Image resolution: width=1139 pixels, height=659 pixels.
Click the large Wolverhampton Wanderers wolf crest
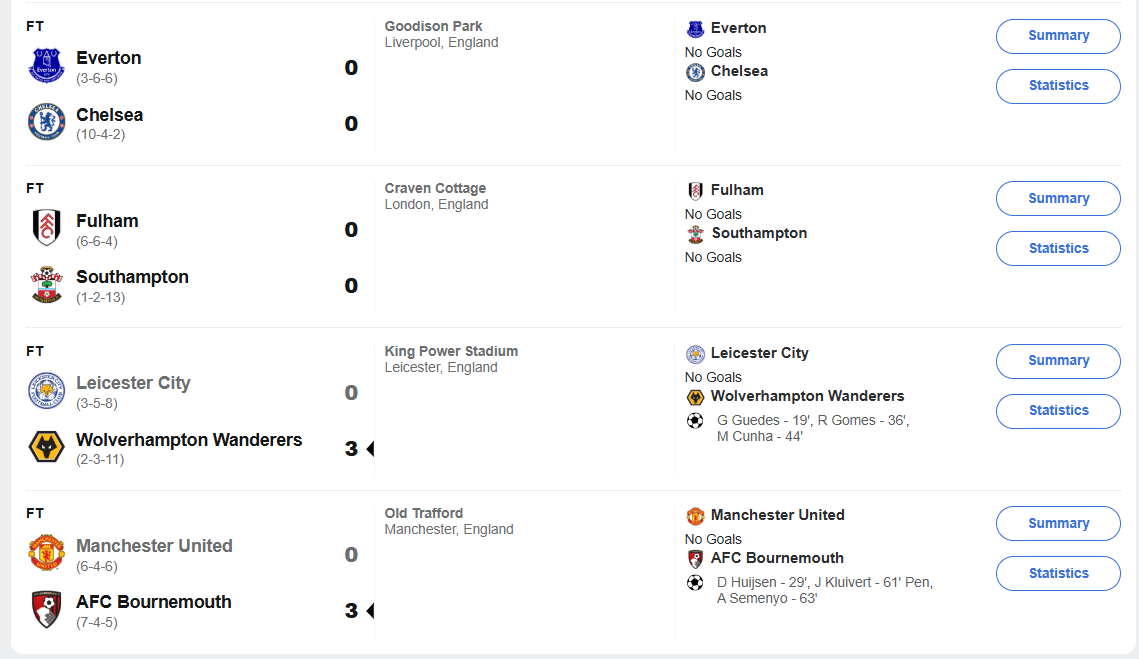click(47, 447)
